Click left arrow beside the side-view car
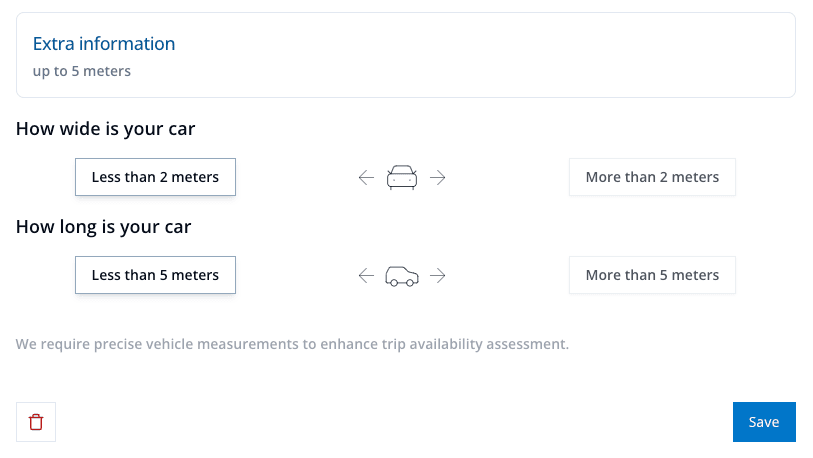 tap(366, 276)
